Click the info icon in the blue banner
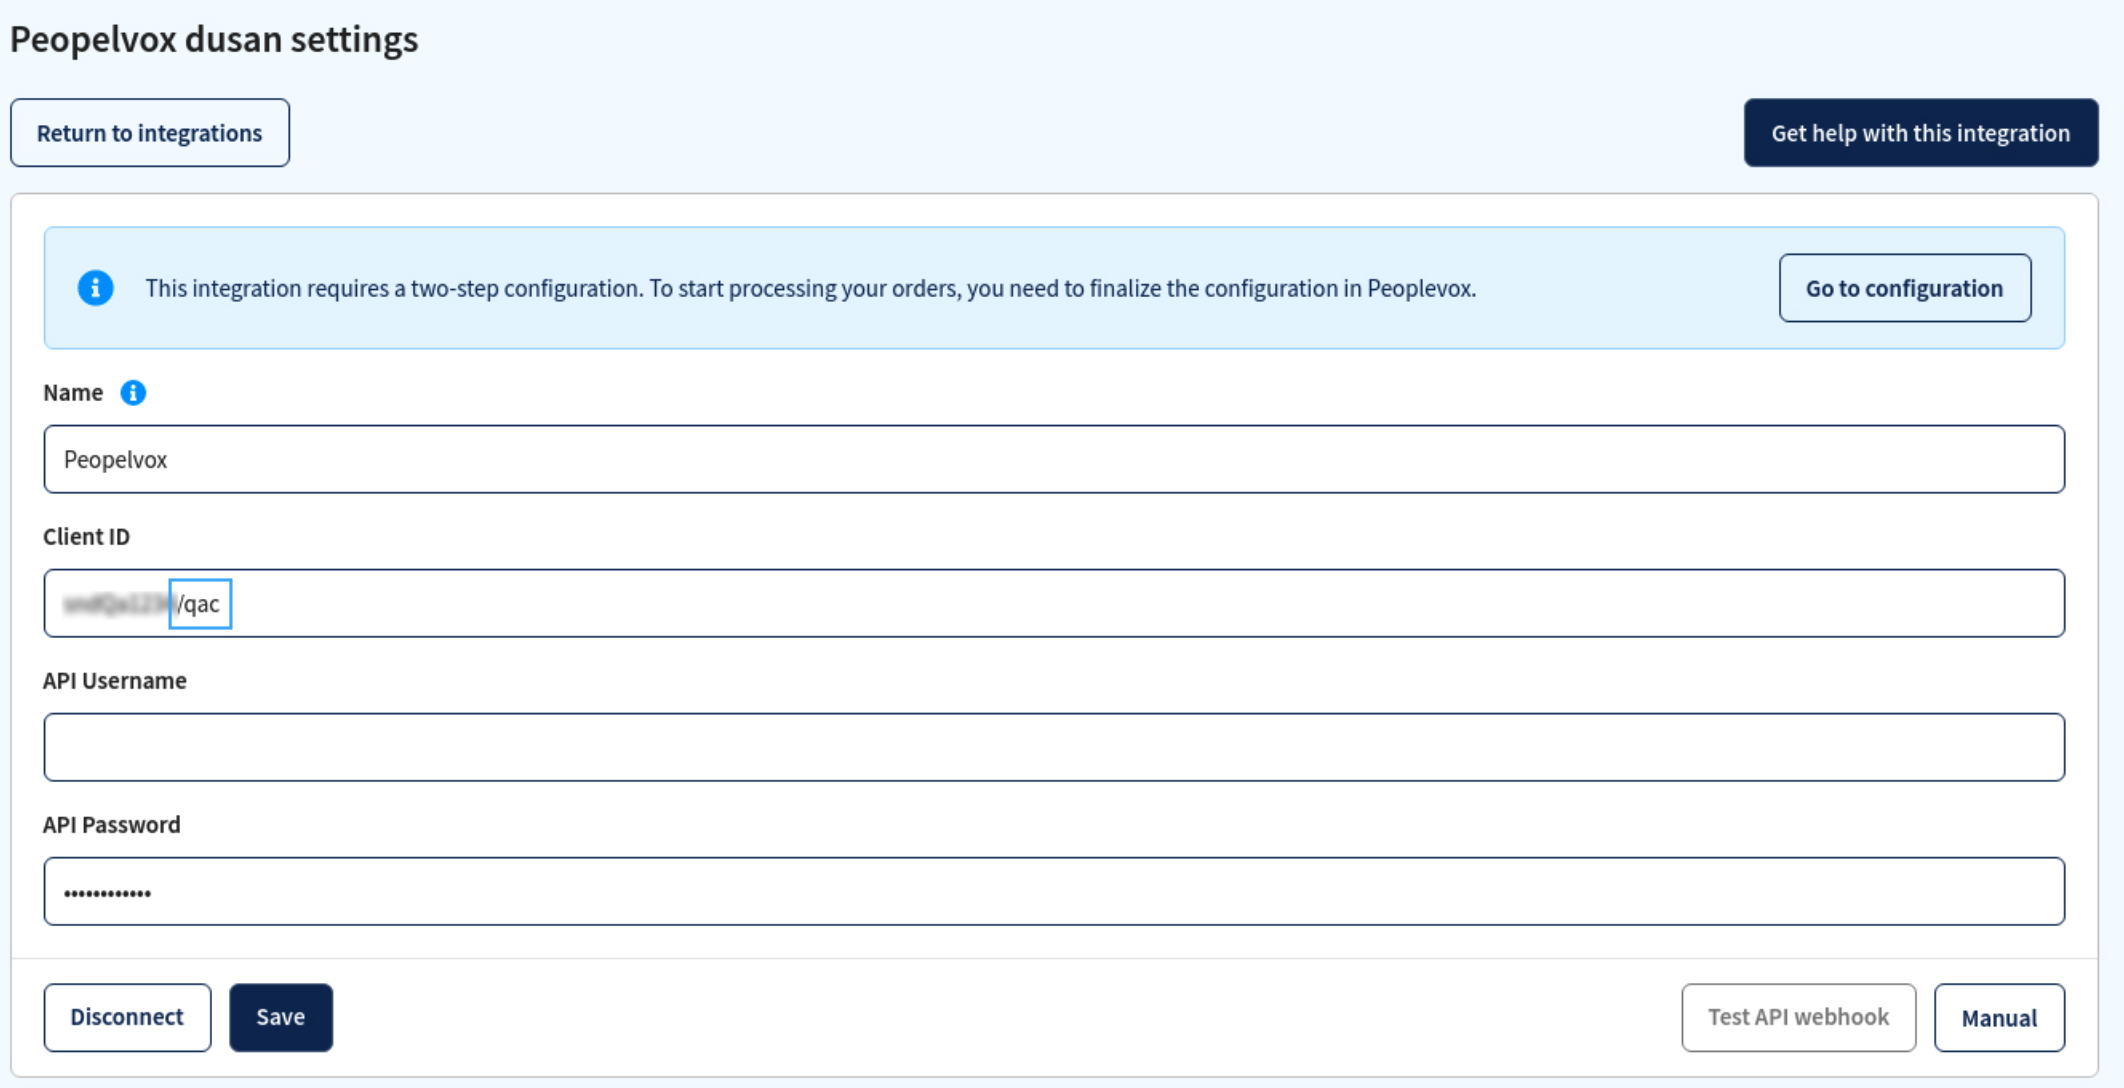 (x=96, y=288)
